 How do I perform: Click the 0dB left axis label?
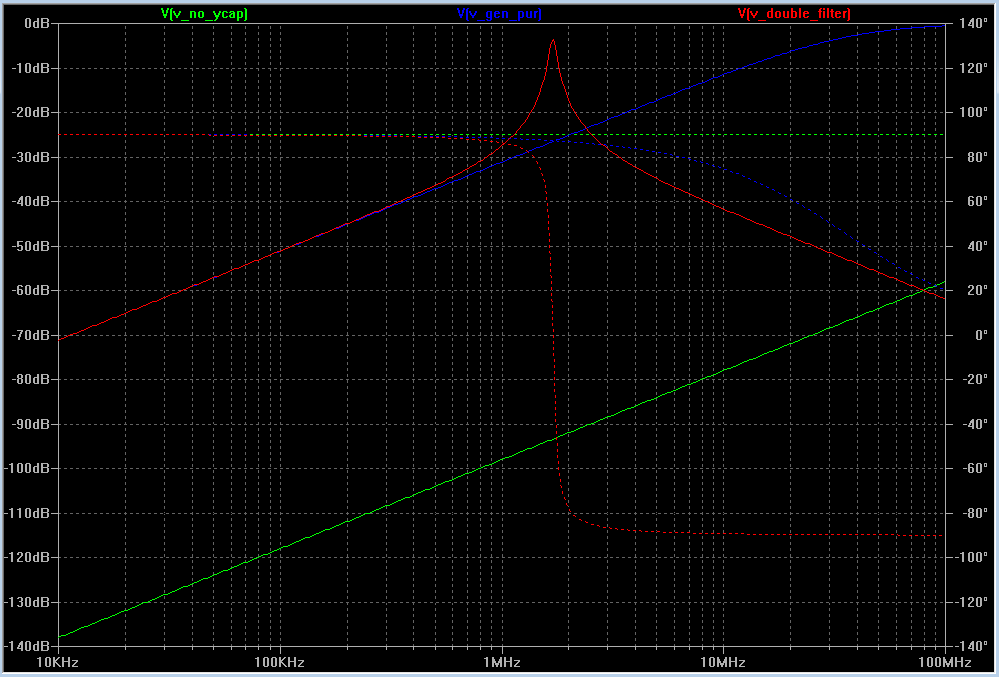pos(36,24)
